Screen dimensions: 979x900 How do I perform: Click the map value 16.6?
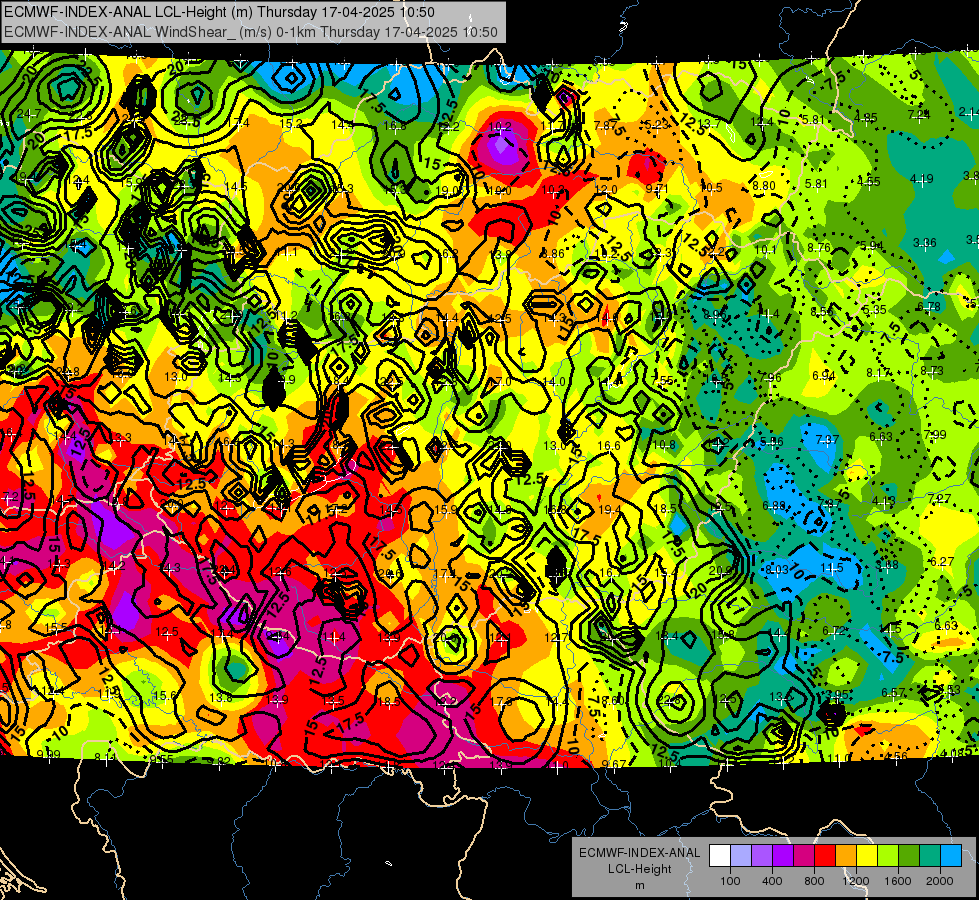[x=609, y=445]
